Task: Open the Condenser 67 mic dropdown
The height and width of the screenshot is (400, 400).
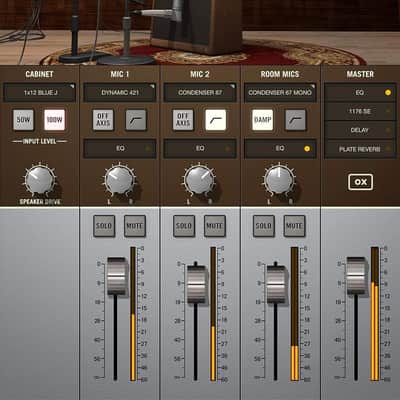Action: (200, 93)
